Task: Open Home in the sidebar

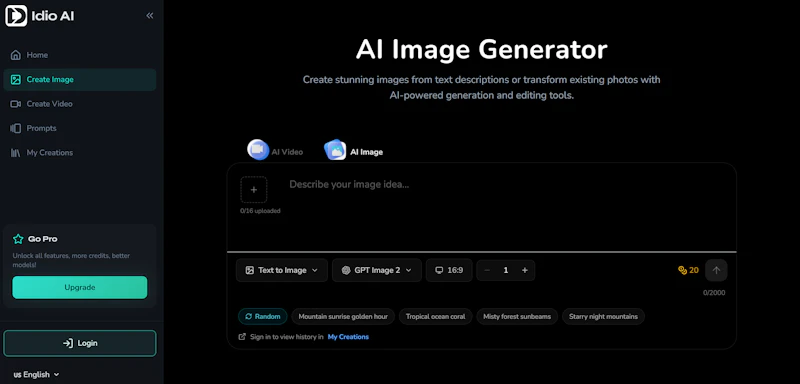Action: click(x=80, y=55)
